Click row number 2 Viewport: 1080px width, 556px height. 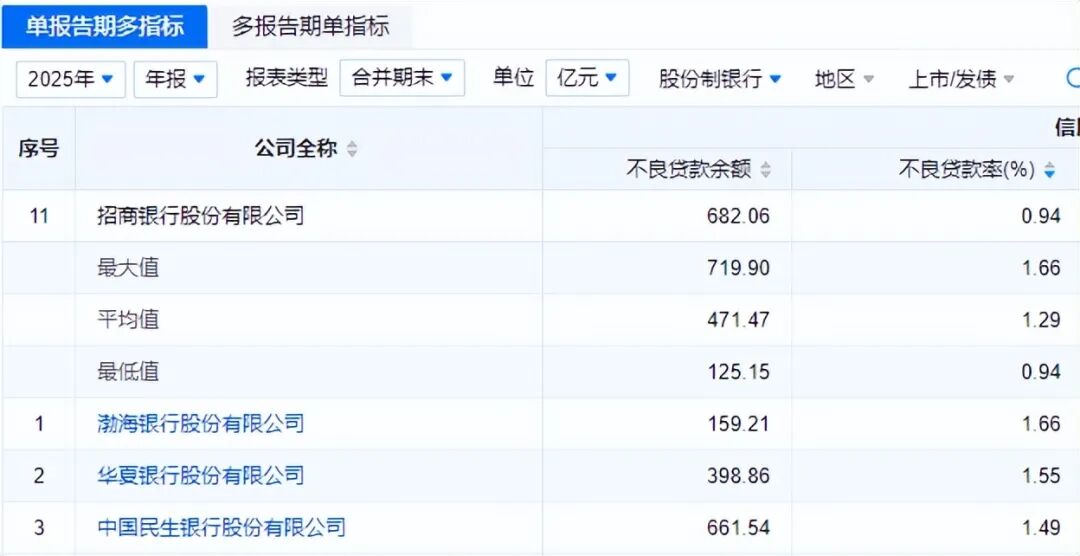(x=39, y=476)
